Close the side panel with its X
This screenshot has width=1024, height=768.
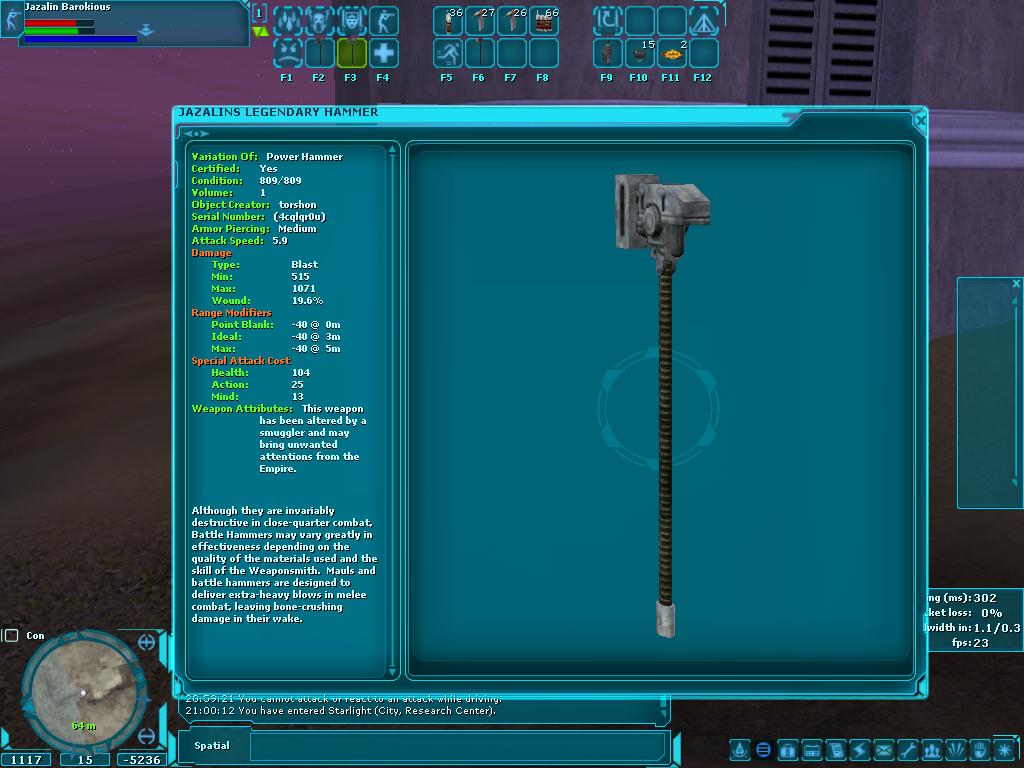point(1016,283)
